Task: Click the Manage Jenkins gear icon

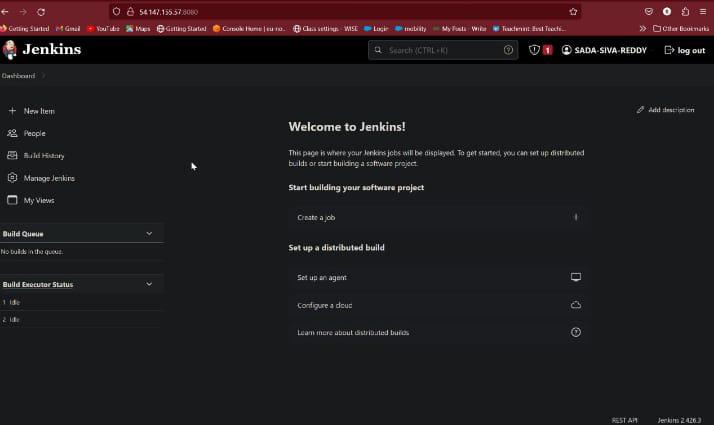Action: point(12,178)
